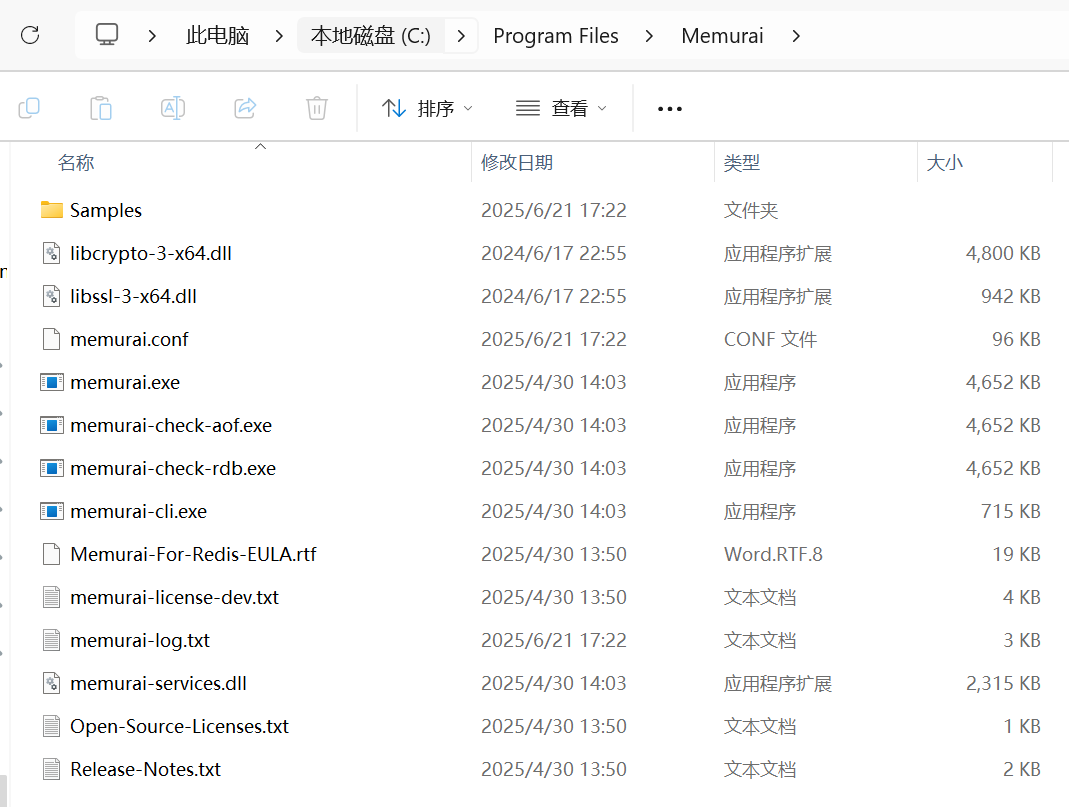Select file name memurai-license-dev.txt

coord(174,596)
